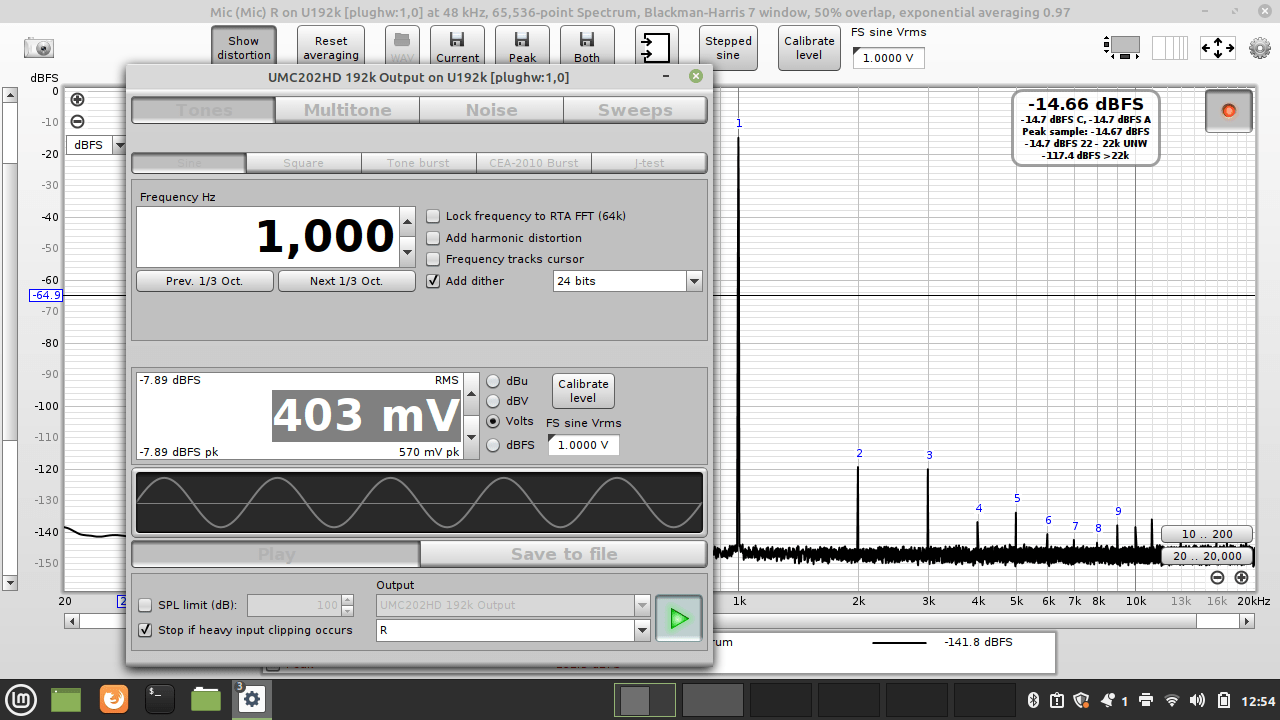Image resolution: width=1280 pixels, height=720 pixels.
Task: Switch to the Multitone tab
Action: pyautogui.click(x=347, y=110)
